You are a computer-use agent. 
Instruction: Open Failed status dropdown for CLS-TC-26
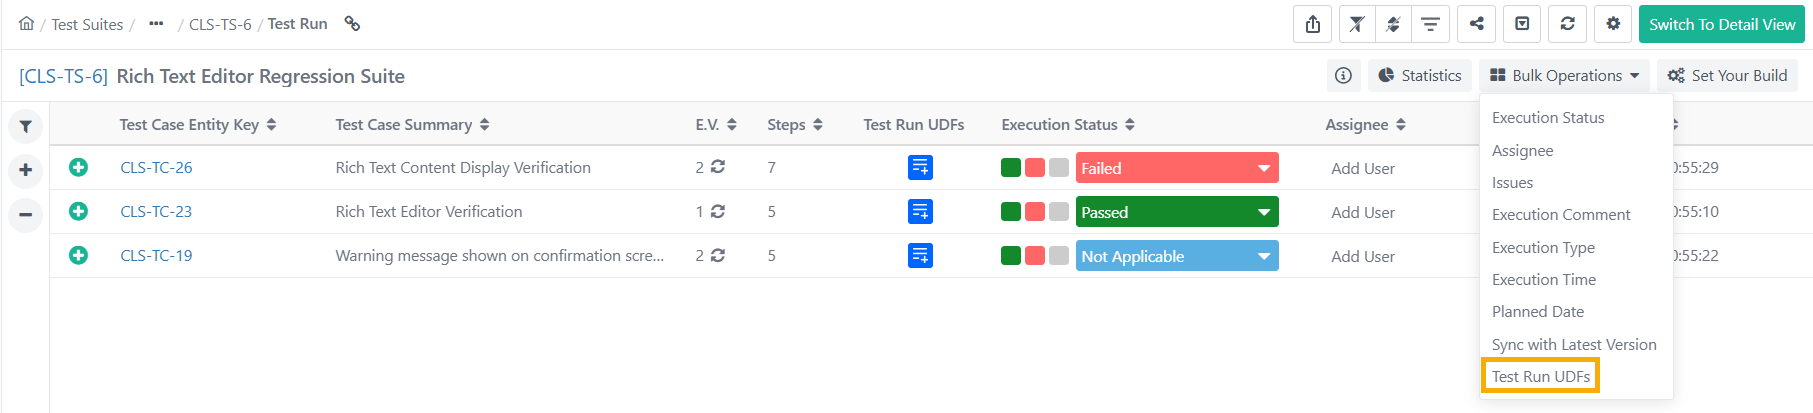(x=1177, y=168)
